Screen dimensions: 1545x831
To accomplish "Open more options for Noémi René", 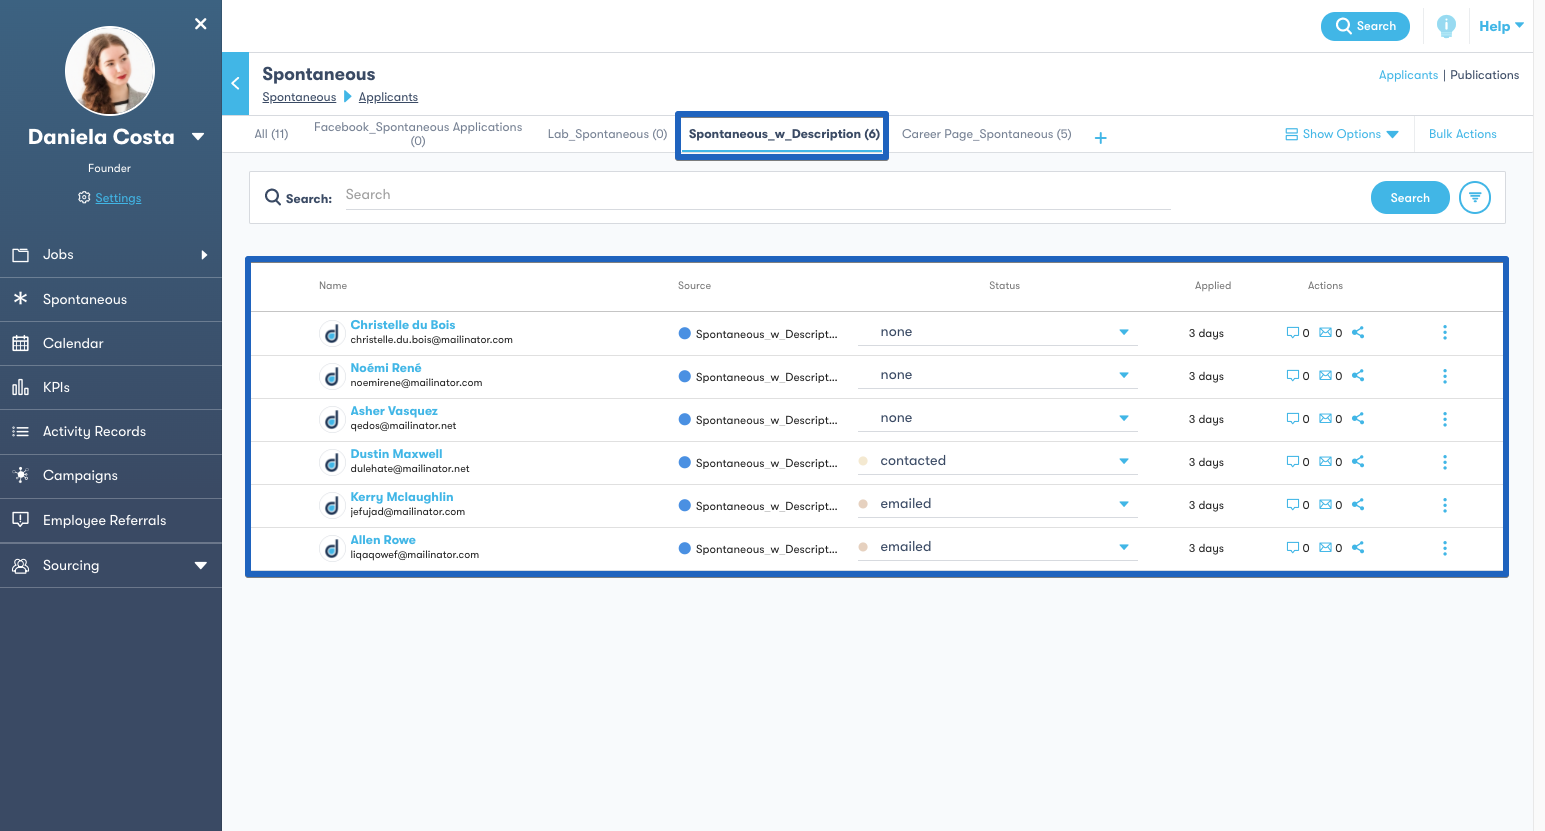I will click(1445, 376).
